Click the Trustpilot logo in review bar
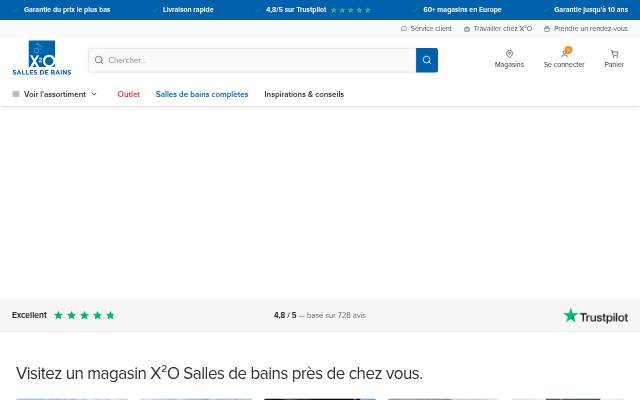Viewport: 640px width, 400px height. click(596, 316)
